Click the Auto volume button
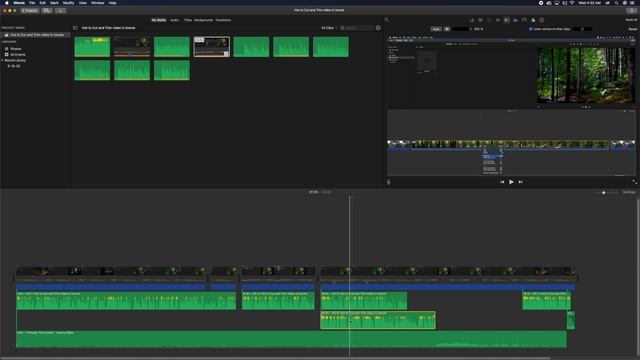 click(436, 29)
